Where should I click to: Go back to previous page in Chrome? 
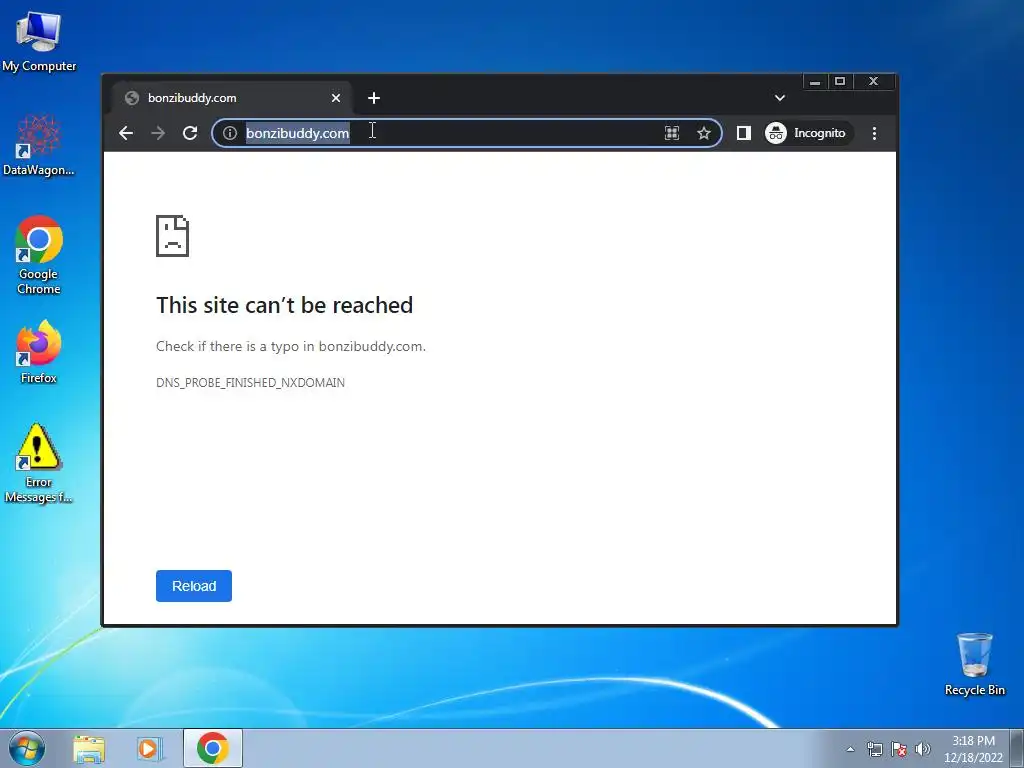click(x=126, y=133)
